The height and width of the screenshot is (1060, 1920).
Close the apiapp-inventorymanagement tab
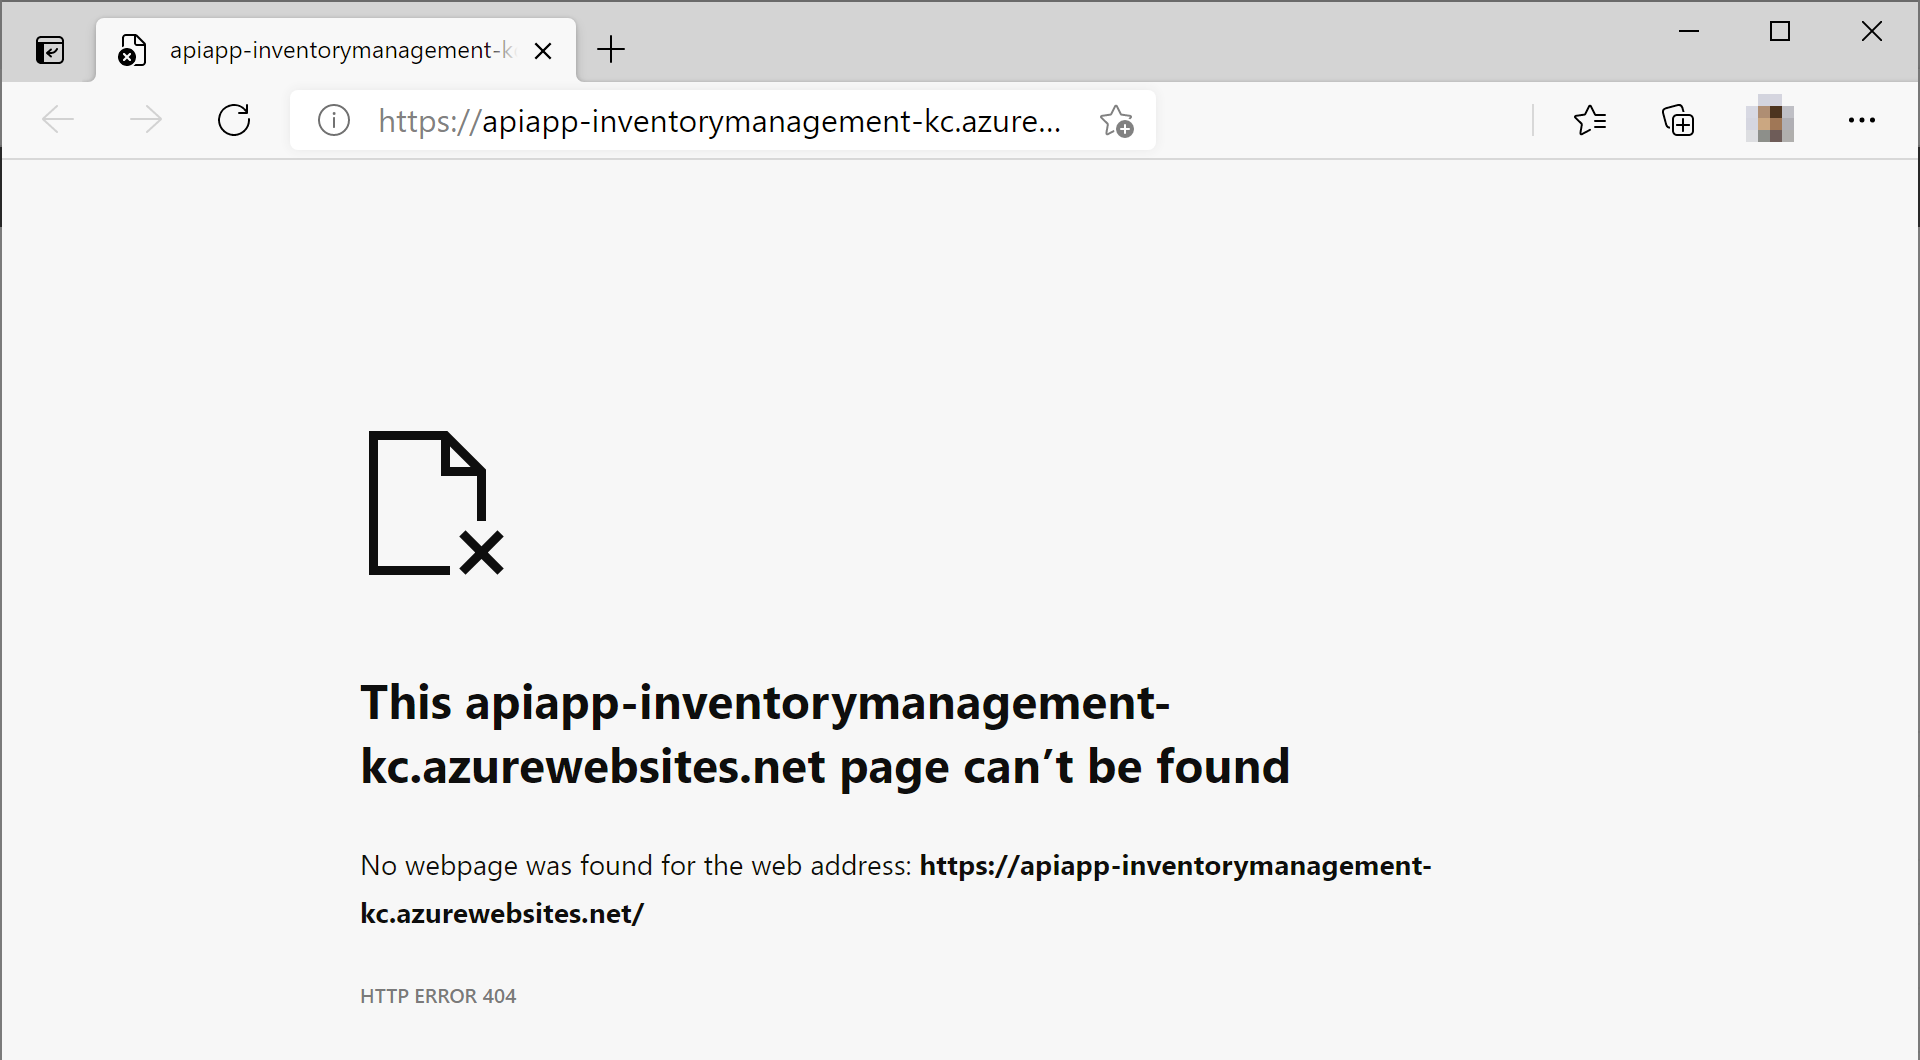[543, 50]
